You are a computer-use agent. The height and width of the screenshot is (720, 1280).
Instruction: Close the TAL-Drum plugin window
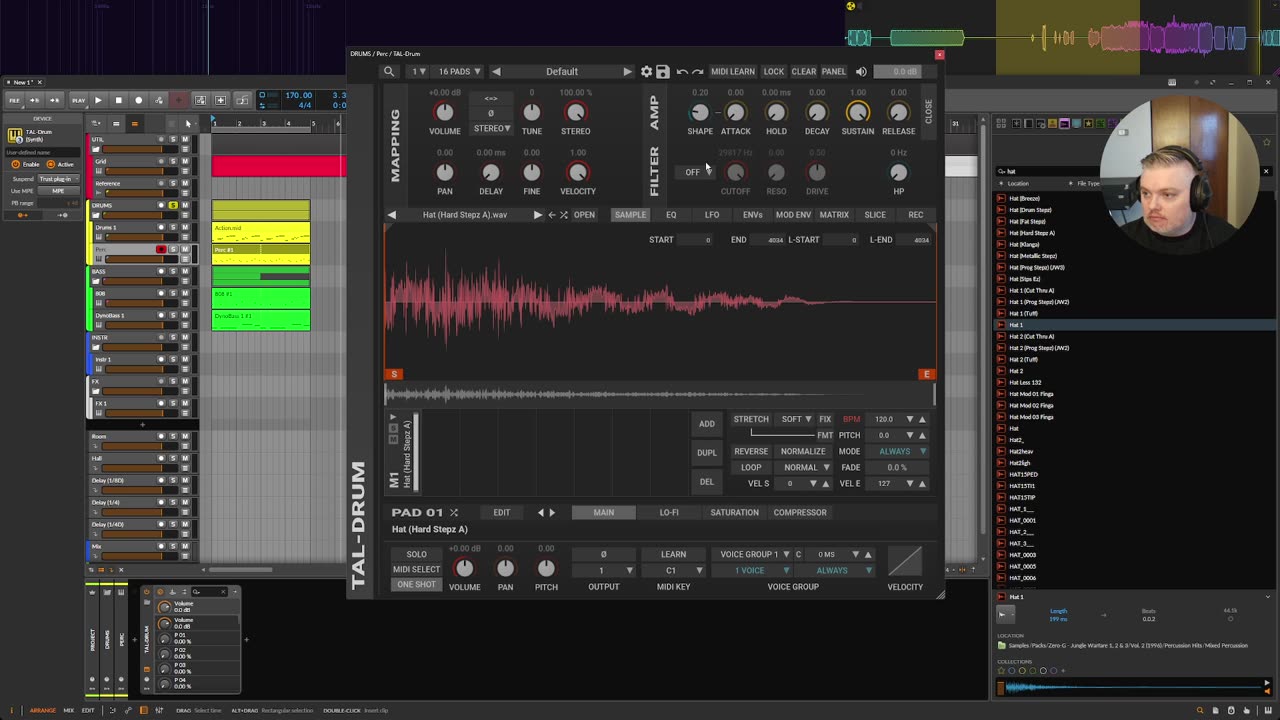tap(939, 54)
